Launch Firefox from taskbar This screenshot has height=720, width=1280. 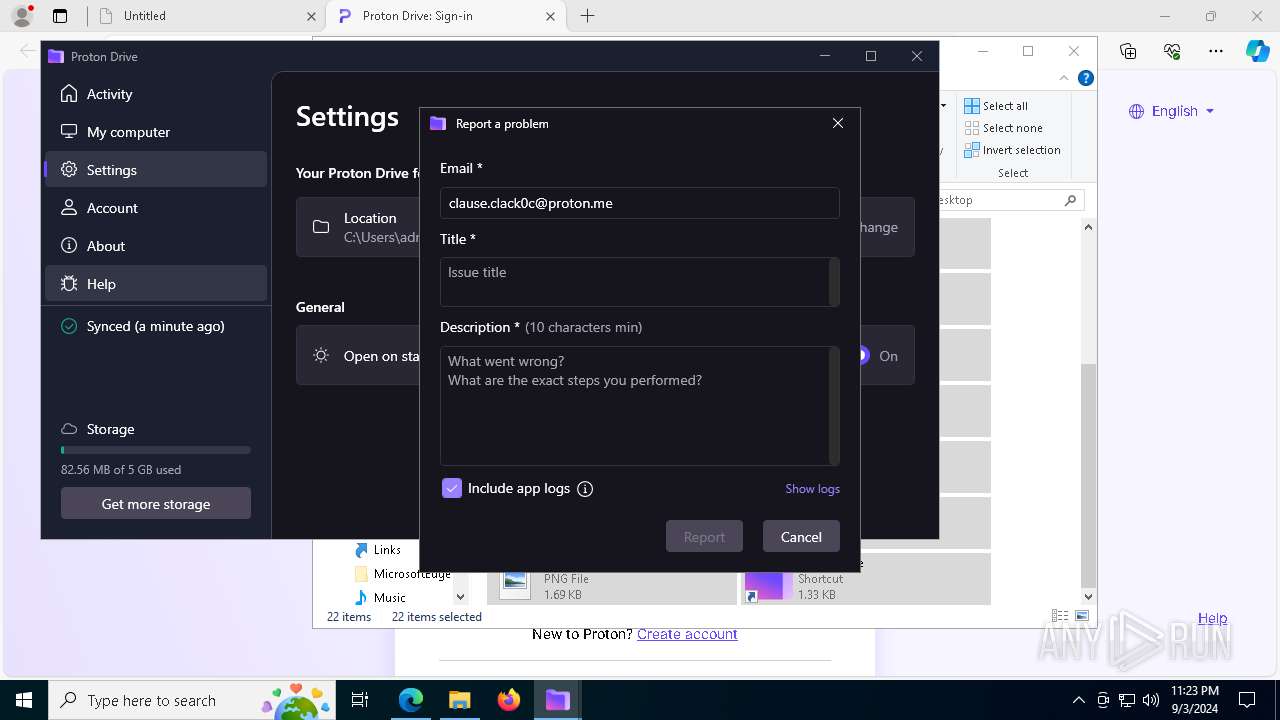click(x=509, y=700)
